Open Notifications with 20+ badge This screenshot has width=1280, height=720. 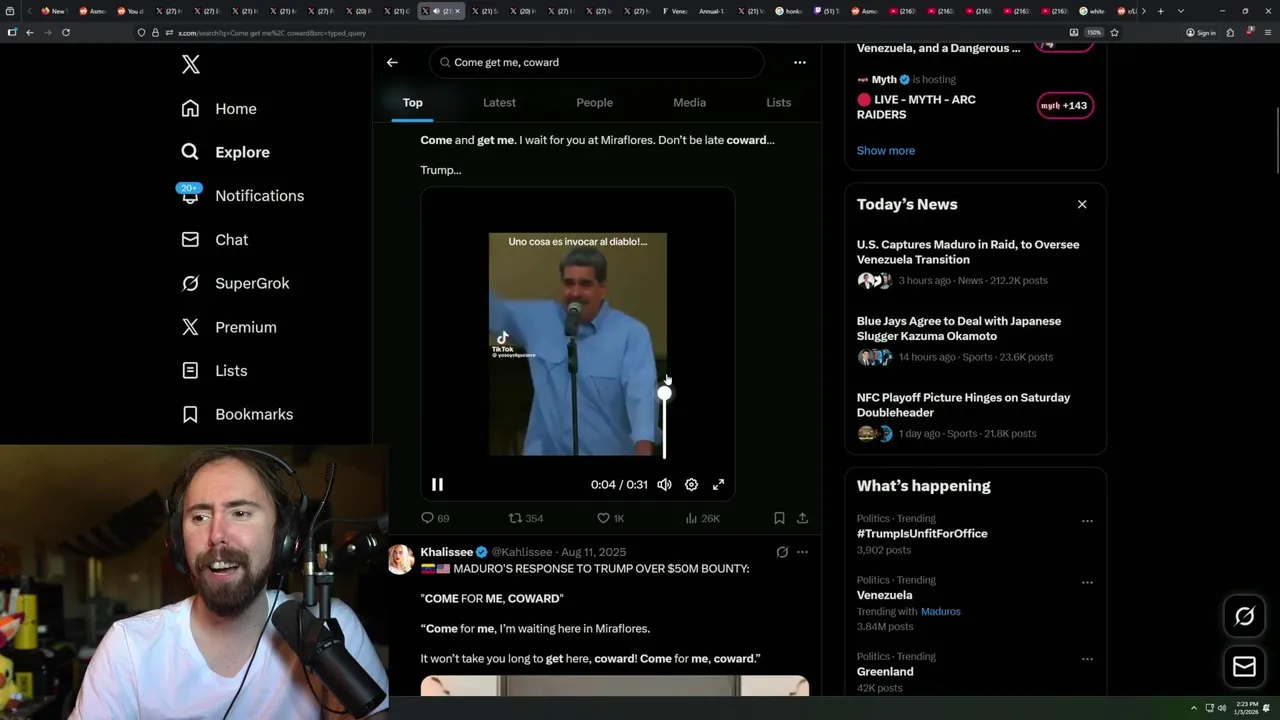[242, 196]
